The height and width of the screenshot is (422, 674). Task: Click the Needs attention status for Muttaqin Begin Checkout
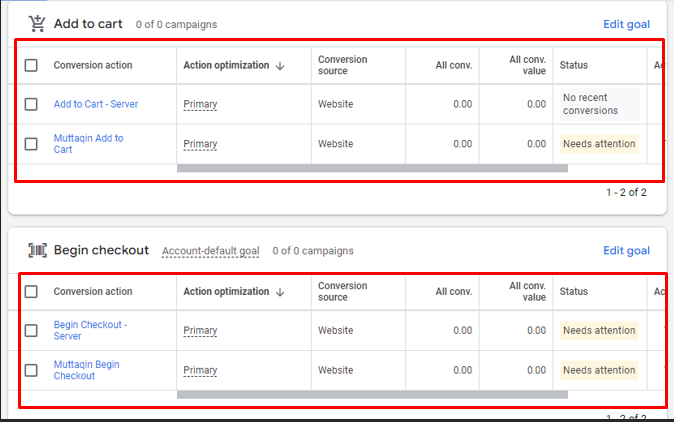point(598,370)
